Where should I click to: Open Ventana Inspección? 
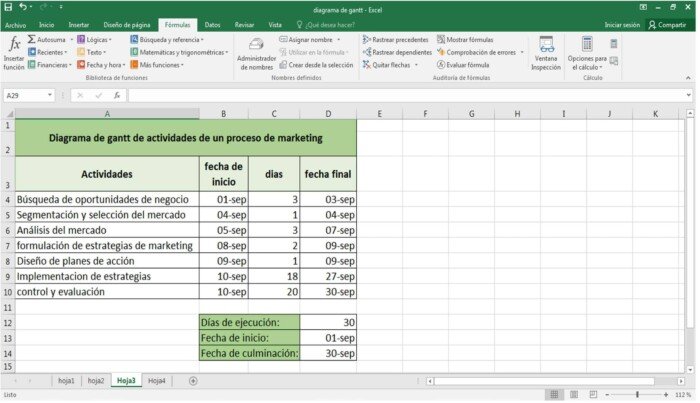click(546, 52)
